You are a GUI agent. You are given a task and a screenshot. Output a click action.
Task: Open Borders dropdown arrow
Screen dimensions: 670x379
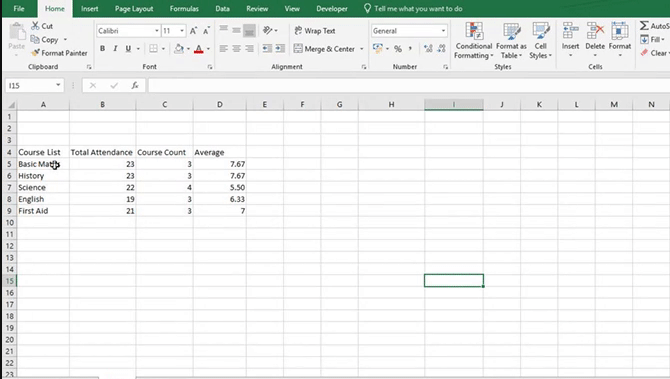tap(163, 49)
